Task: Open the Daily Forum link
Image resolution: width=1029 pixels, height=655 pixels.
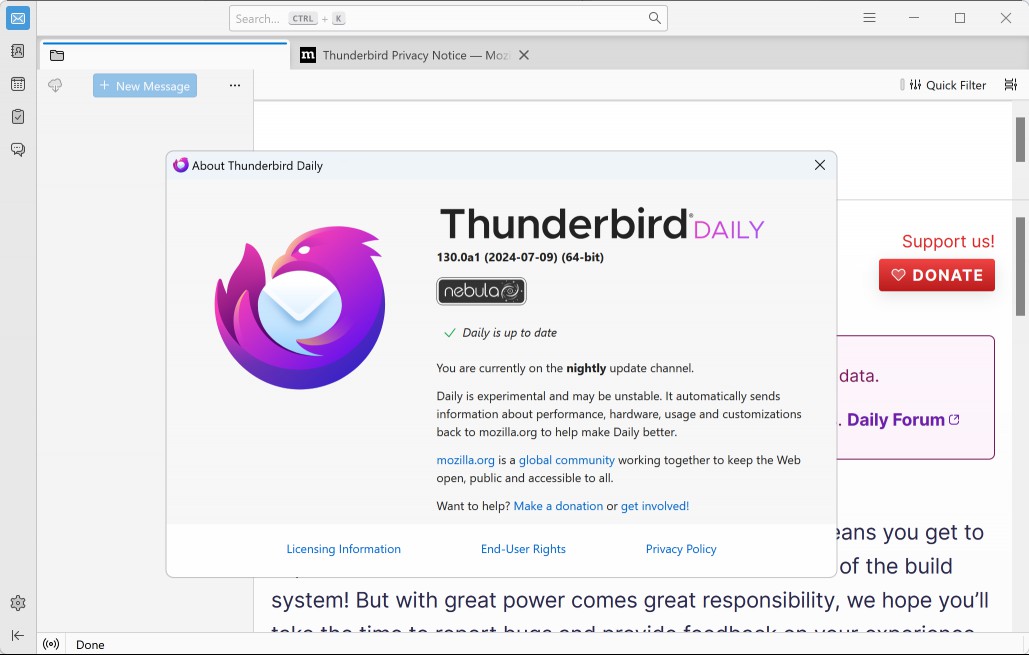Action: (903, 420)
